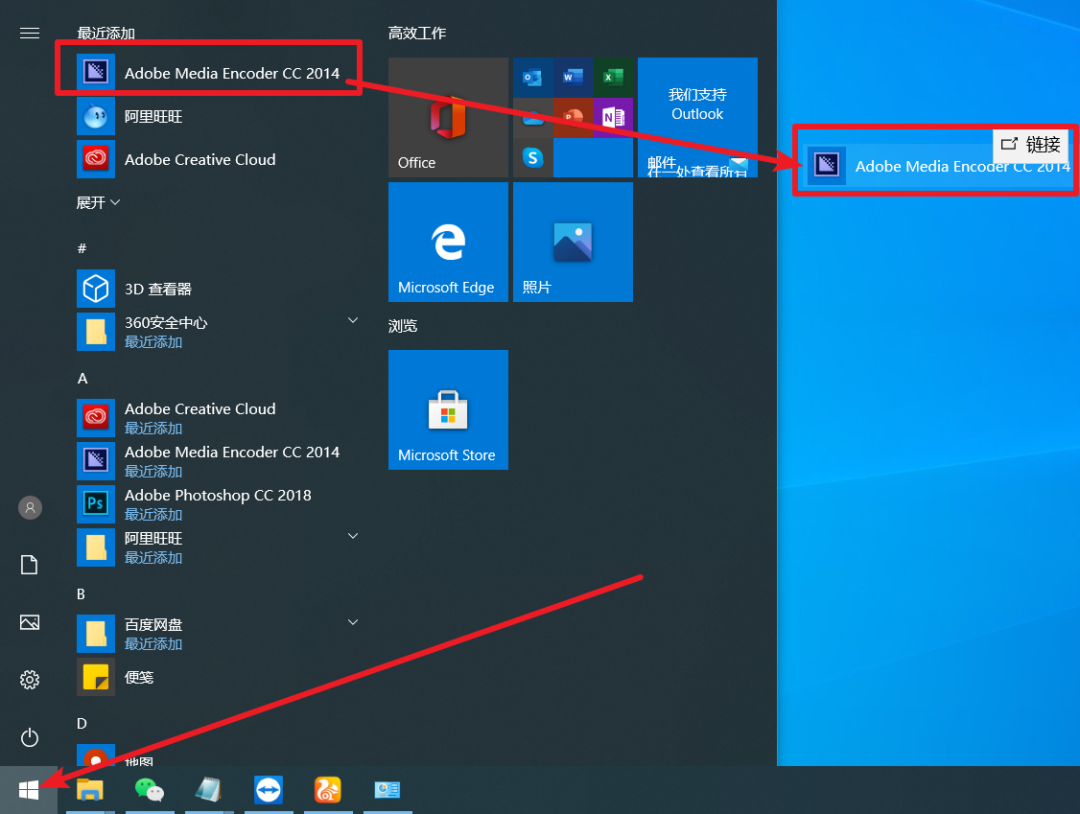Screen dimensions: 1080x814
Task: Jump to the B letter index header
Action: click(x=81, y=594)
